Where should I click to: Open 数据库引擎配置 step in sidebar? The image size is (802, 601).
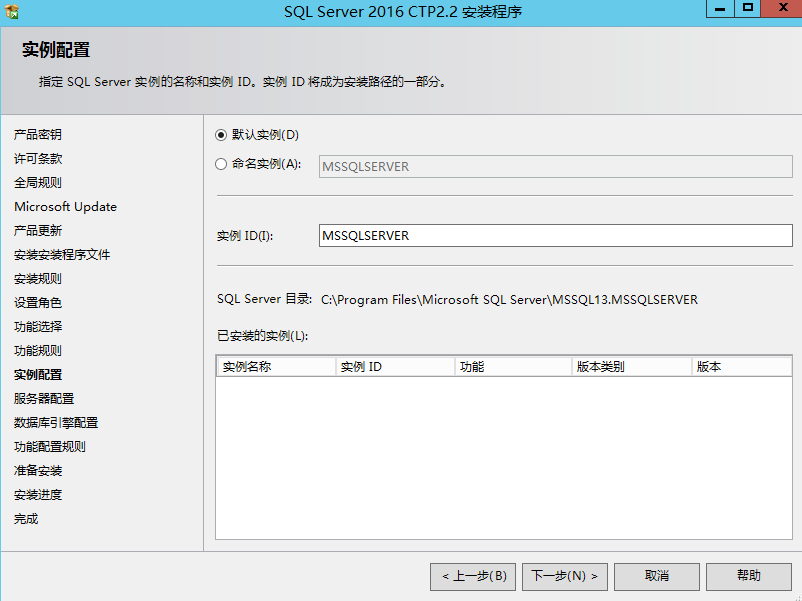click(56, 423)
